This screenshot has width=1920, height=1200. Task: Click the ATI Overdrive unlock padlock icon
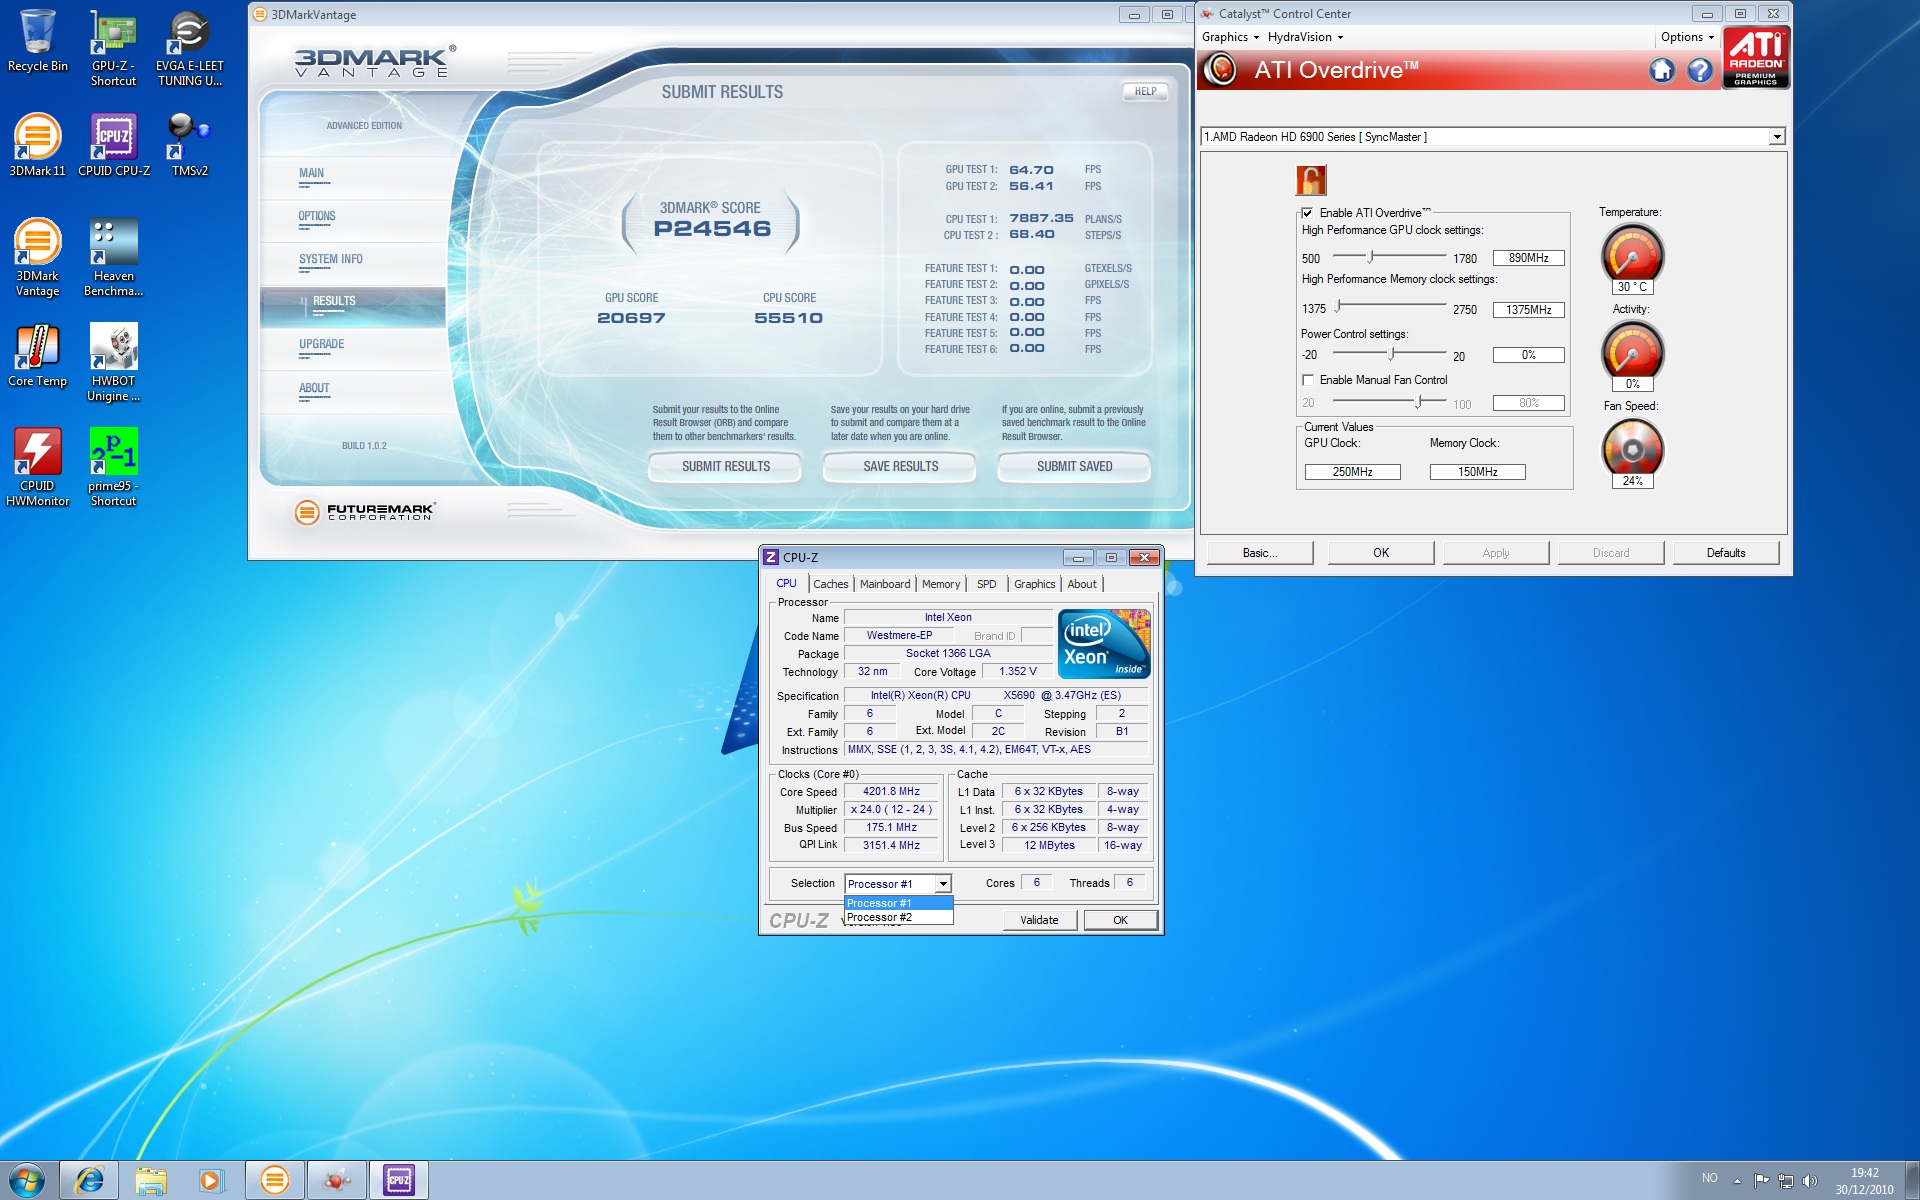[x=1311, y=180]
